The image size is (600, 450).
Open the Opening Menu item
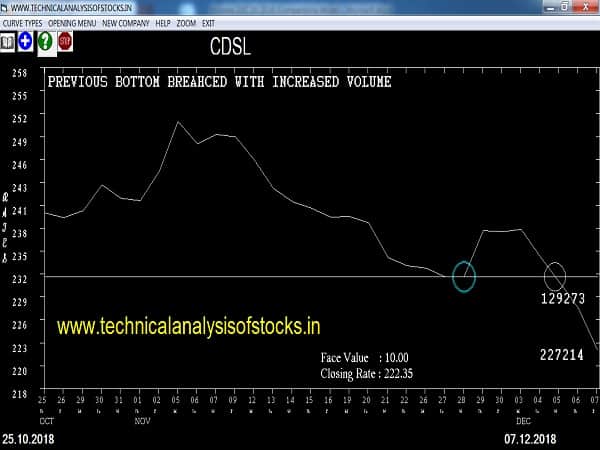pos(72,22)
